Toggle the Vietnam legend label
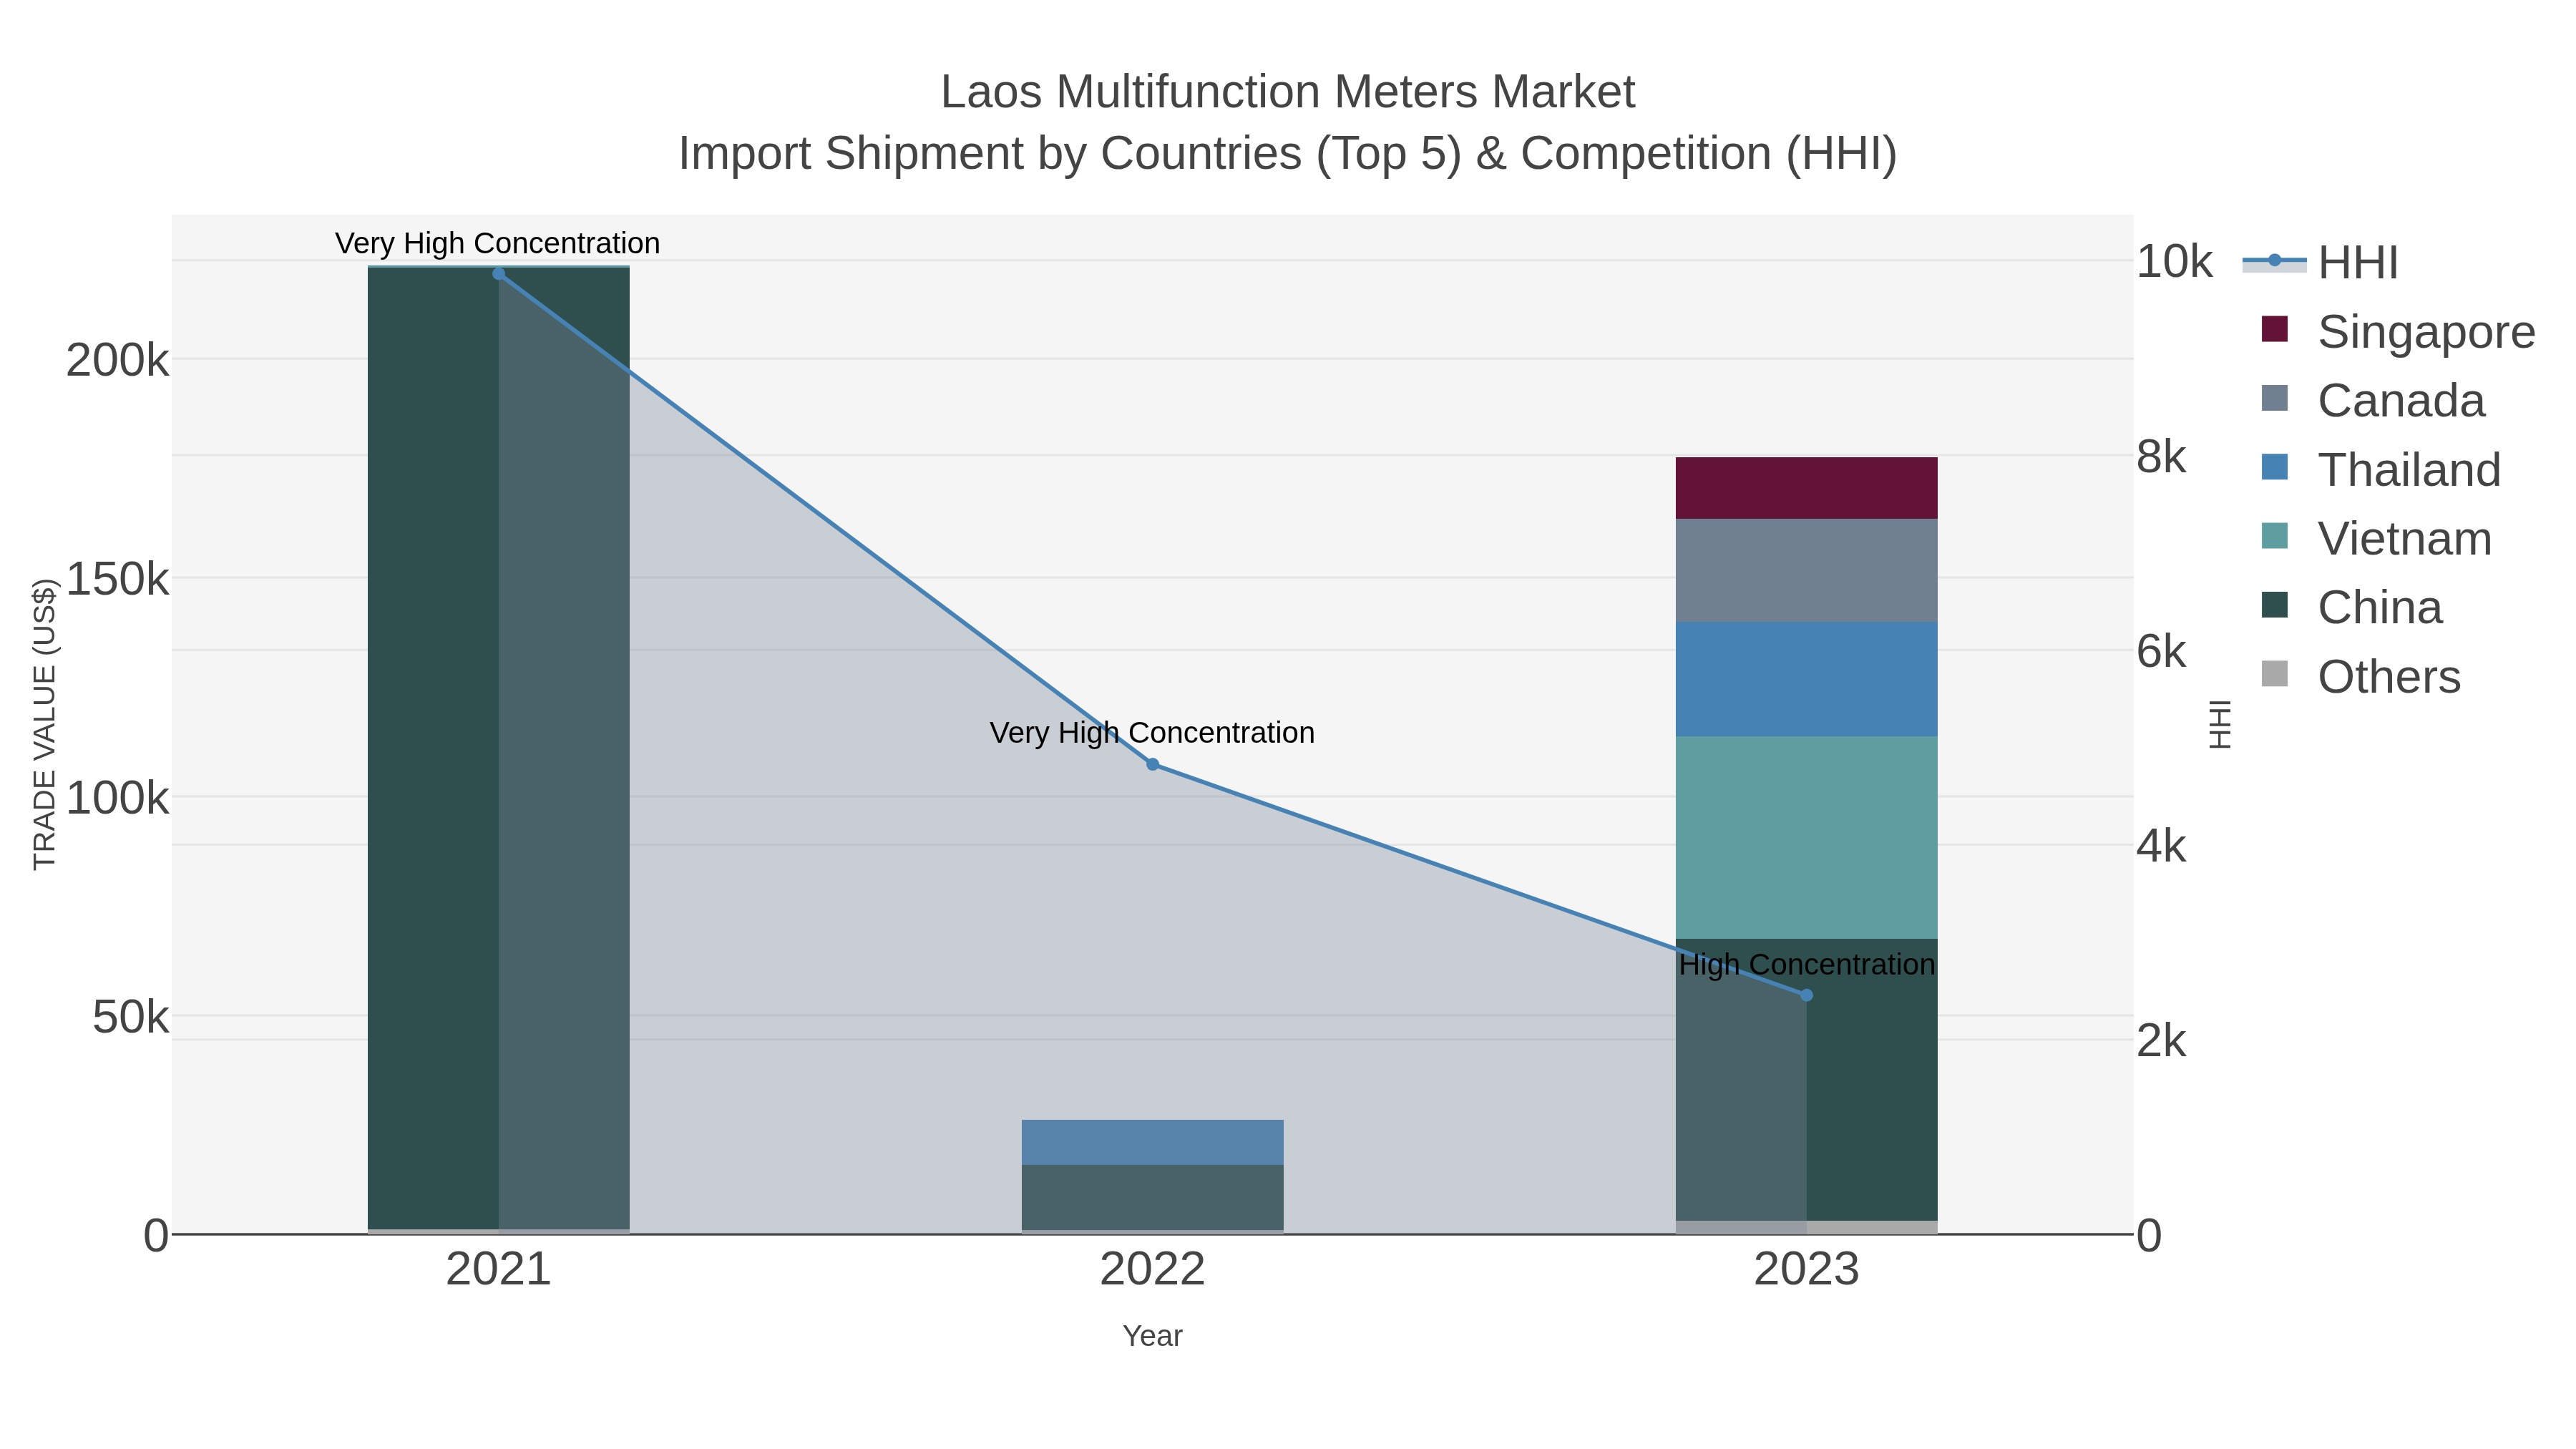Image resolution: width=2576 pixels, height=1449 pixels. point(2404,538)
